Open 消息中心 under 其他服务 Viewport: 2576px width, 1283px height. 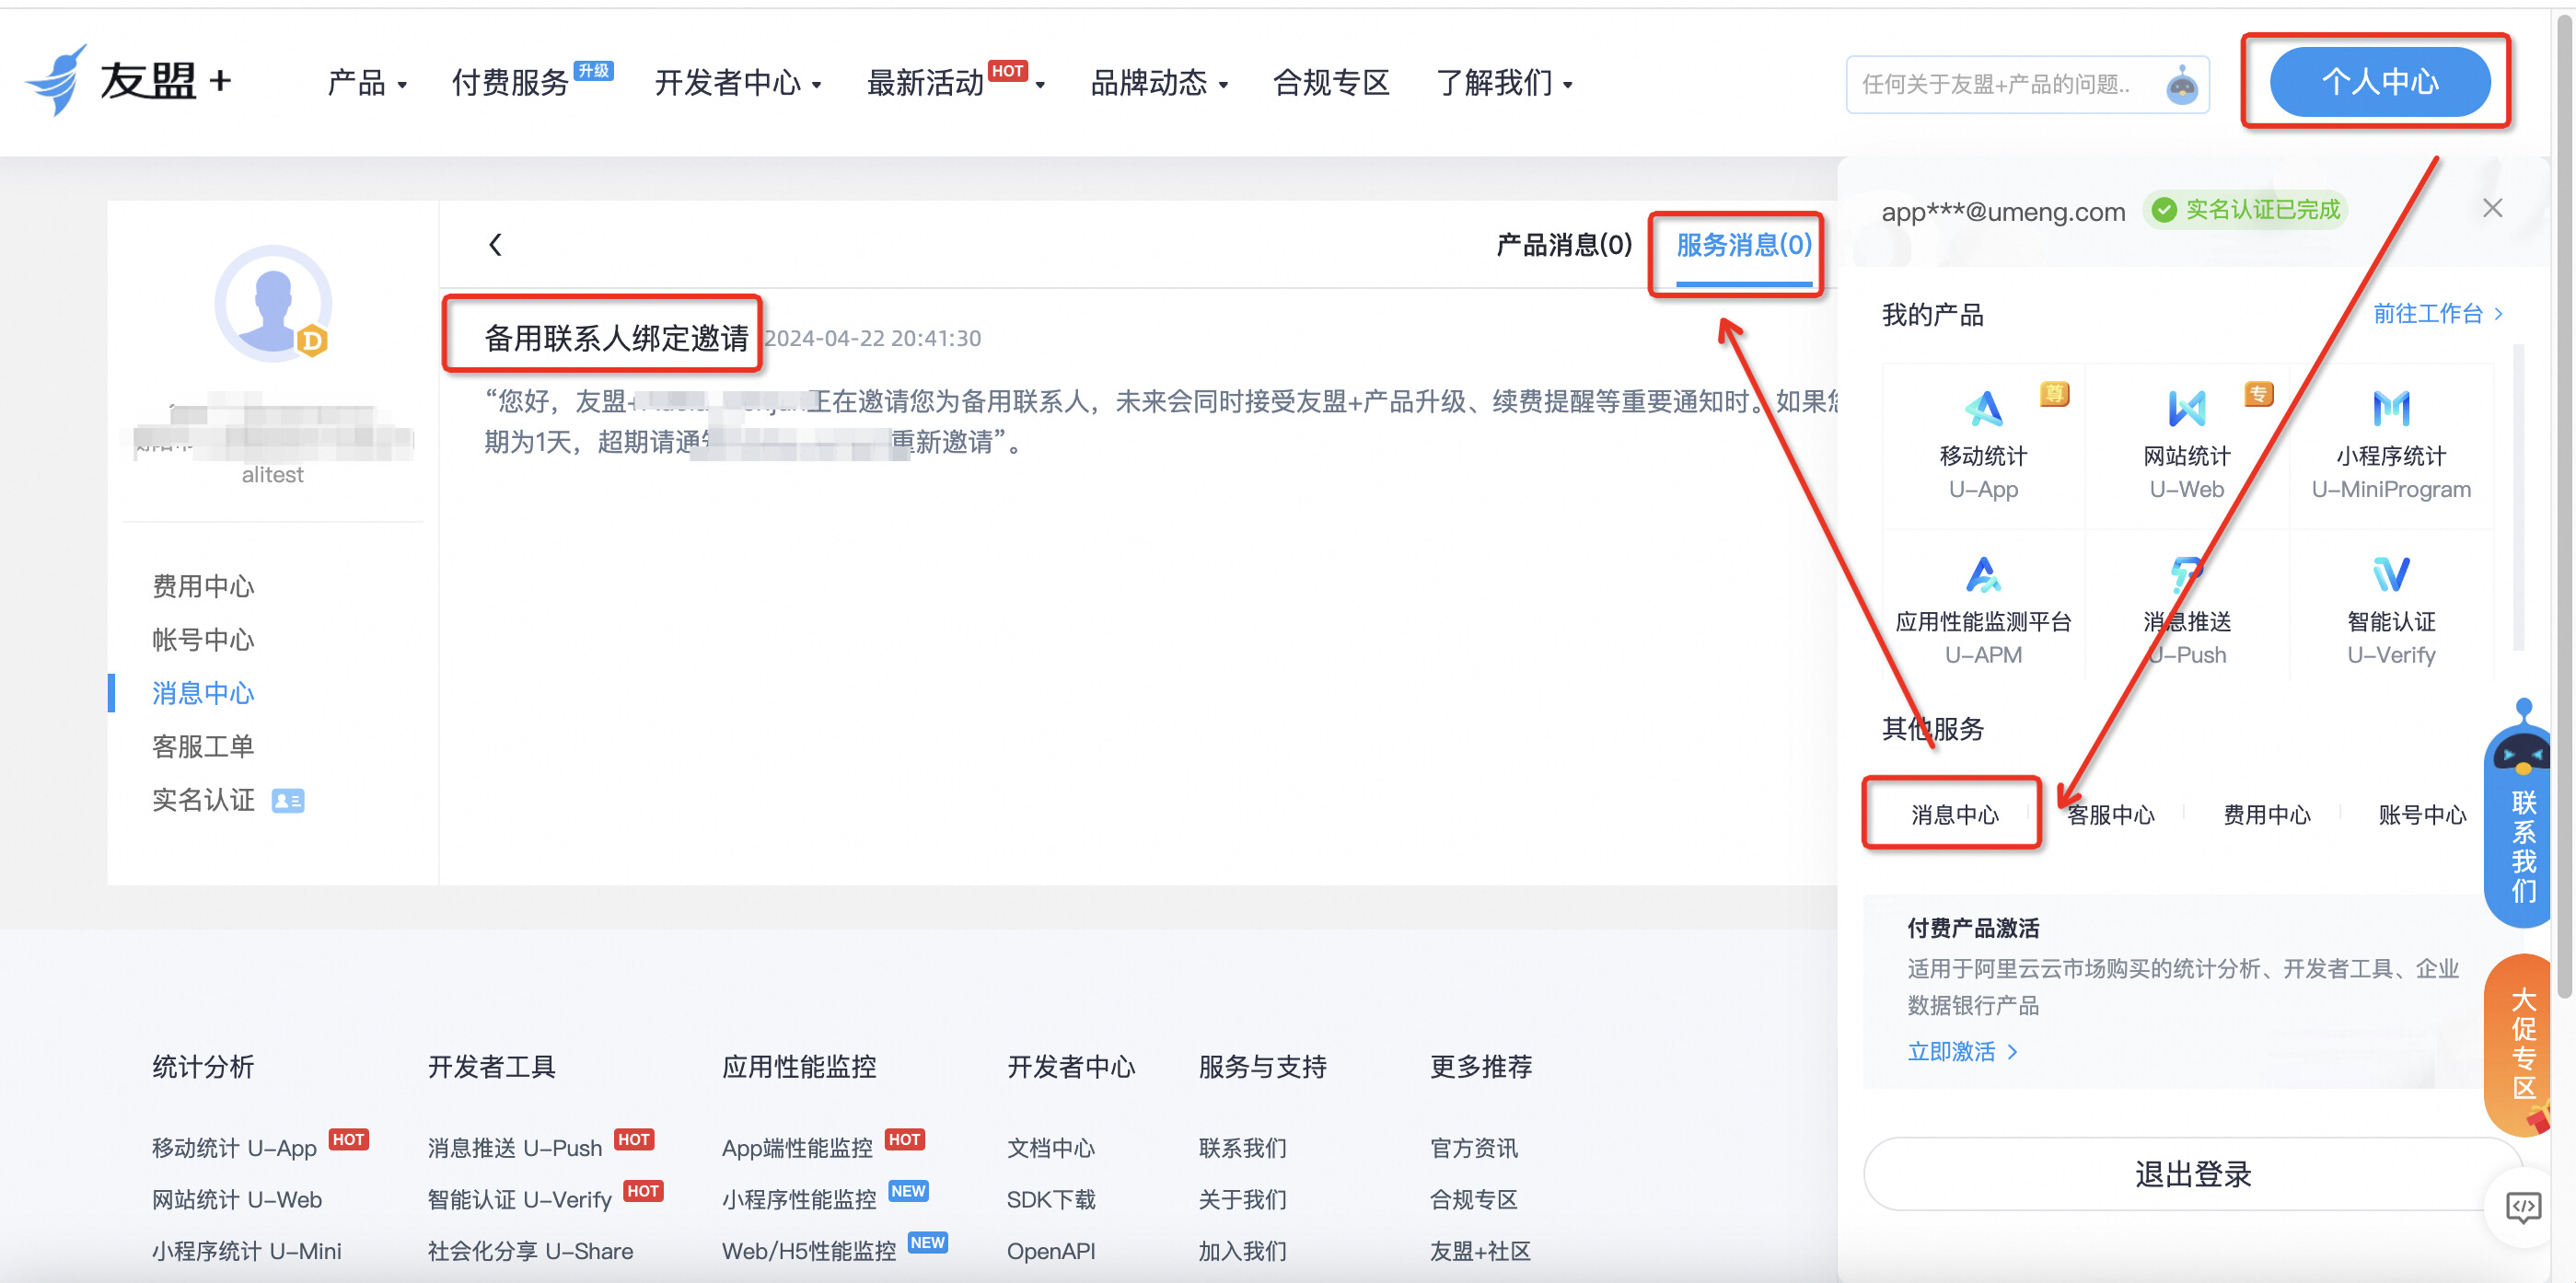tap(1955, 815)
